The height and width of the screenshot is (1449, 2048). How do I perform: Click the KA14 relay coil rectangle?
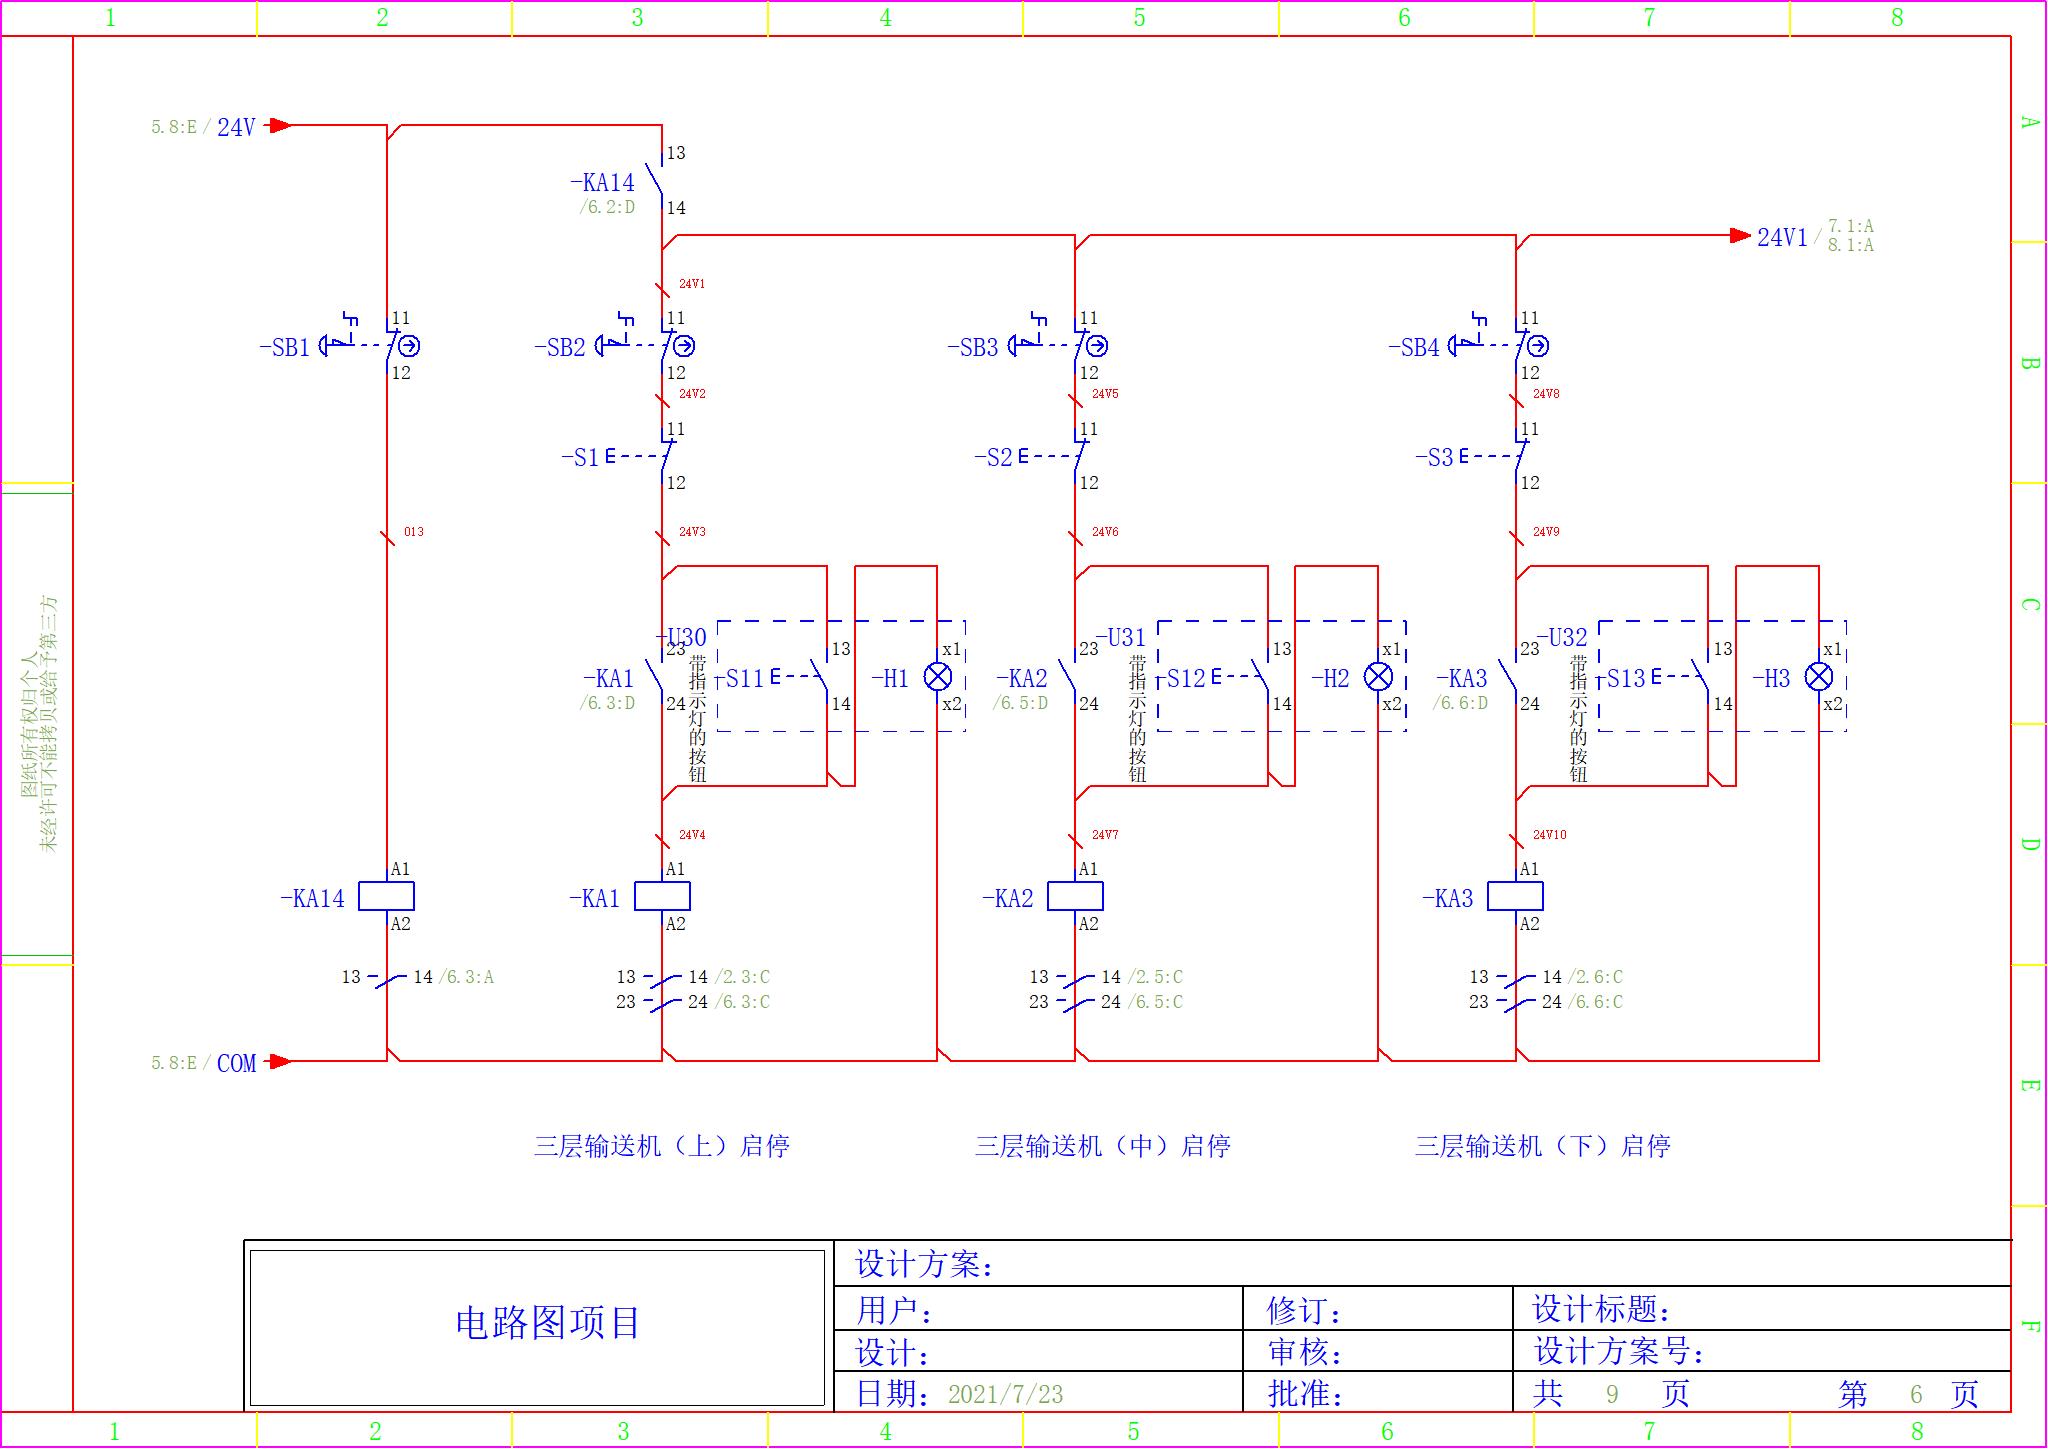click(x=386, y=896)
